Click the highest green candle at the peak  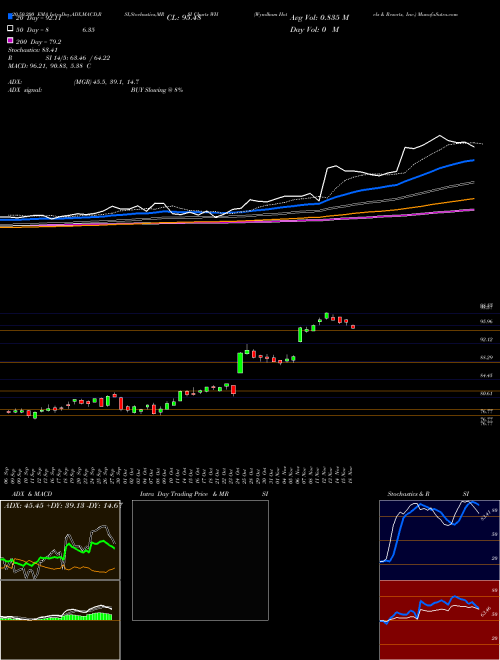(326, 316)
